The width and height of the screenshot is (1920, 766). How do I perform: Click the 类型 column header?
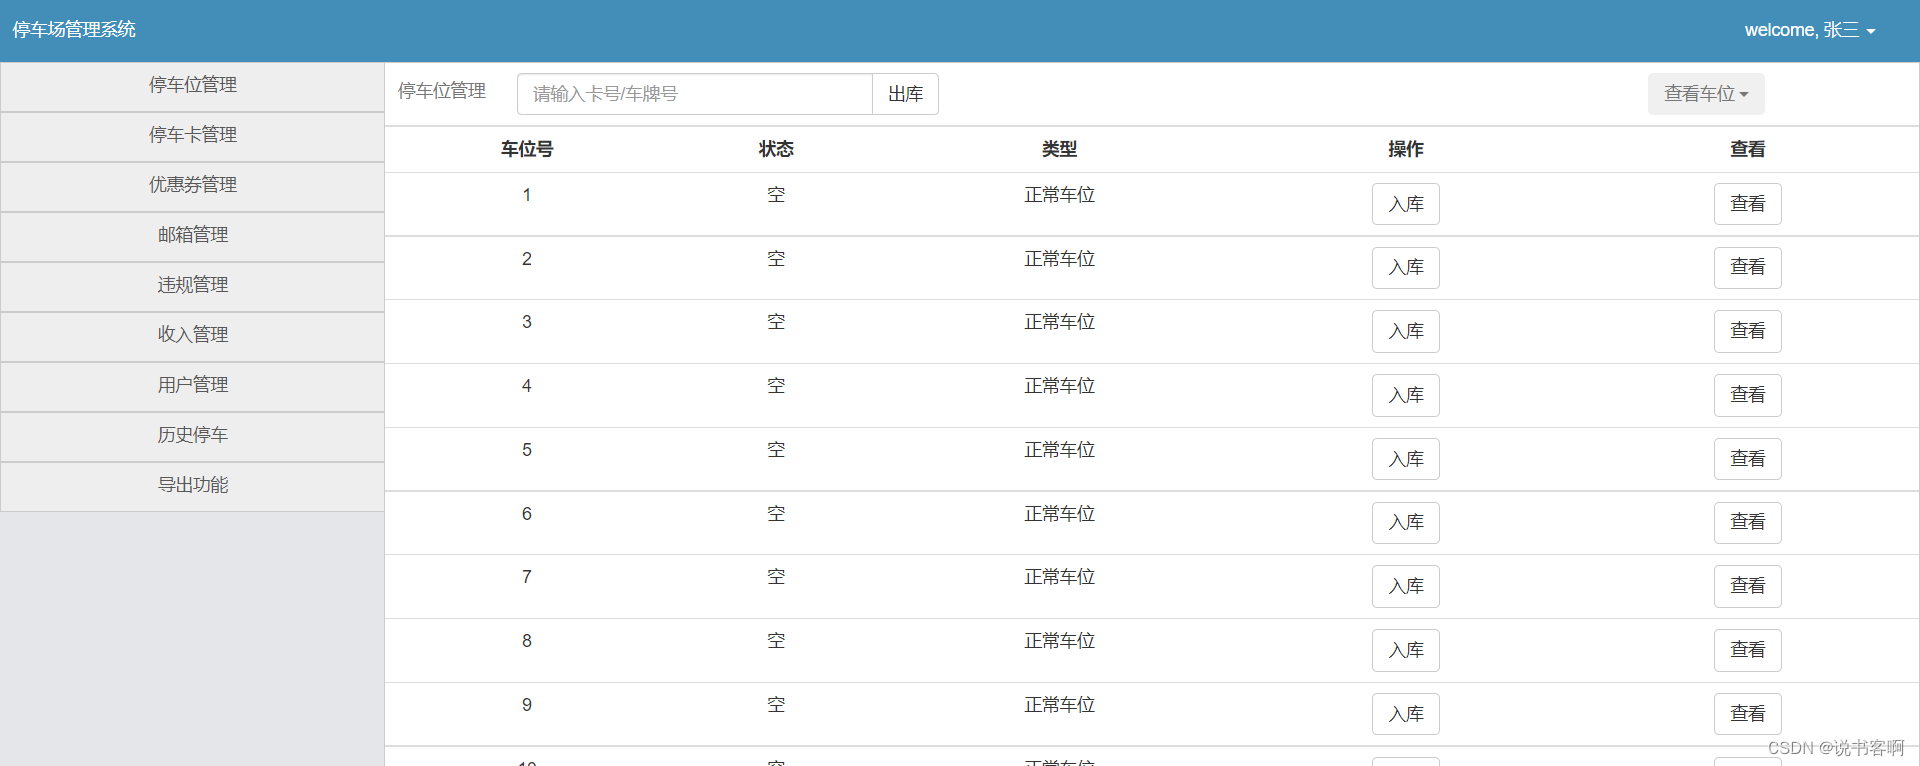point(1059,149)
